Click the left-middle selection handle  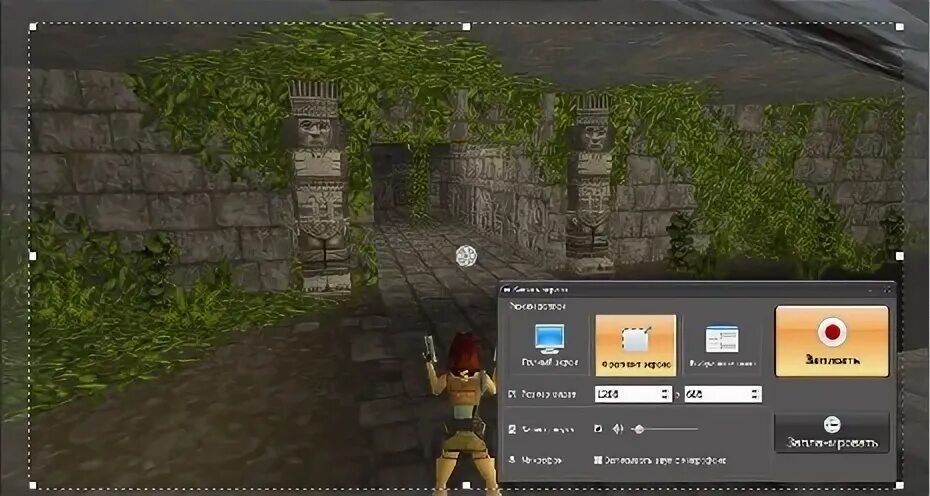33,256
